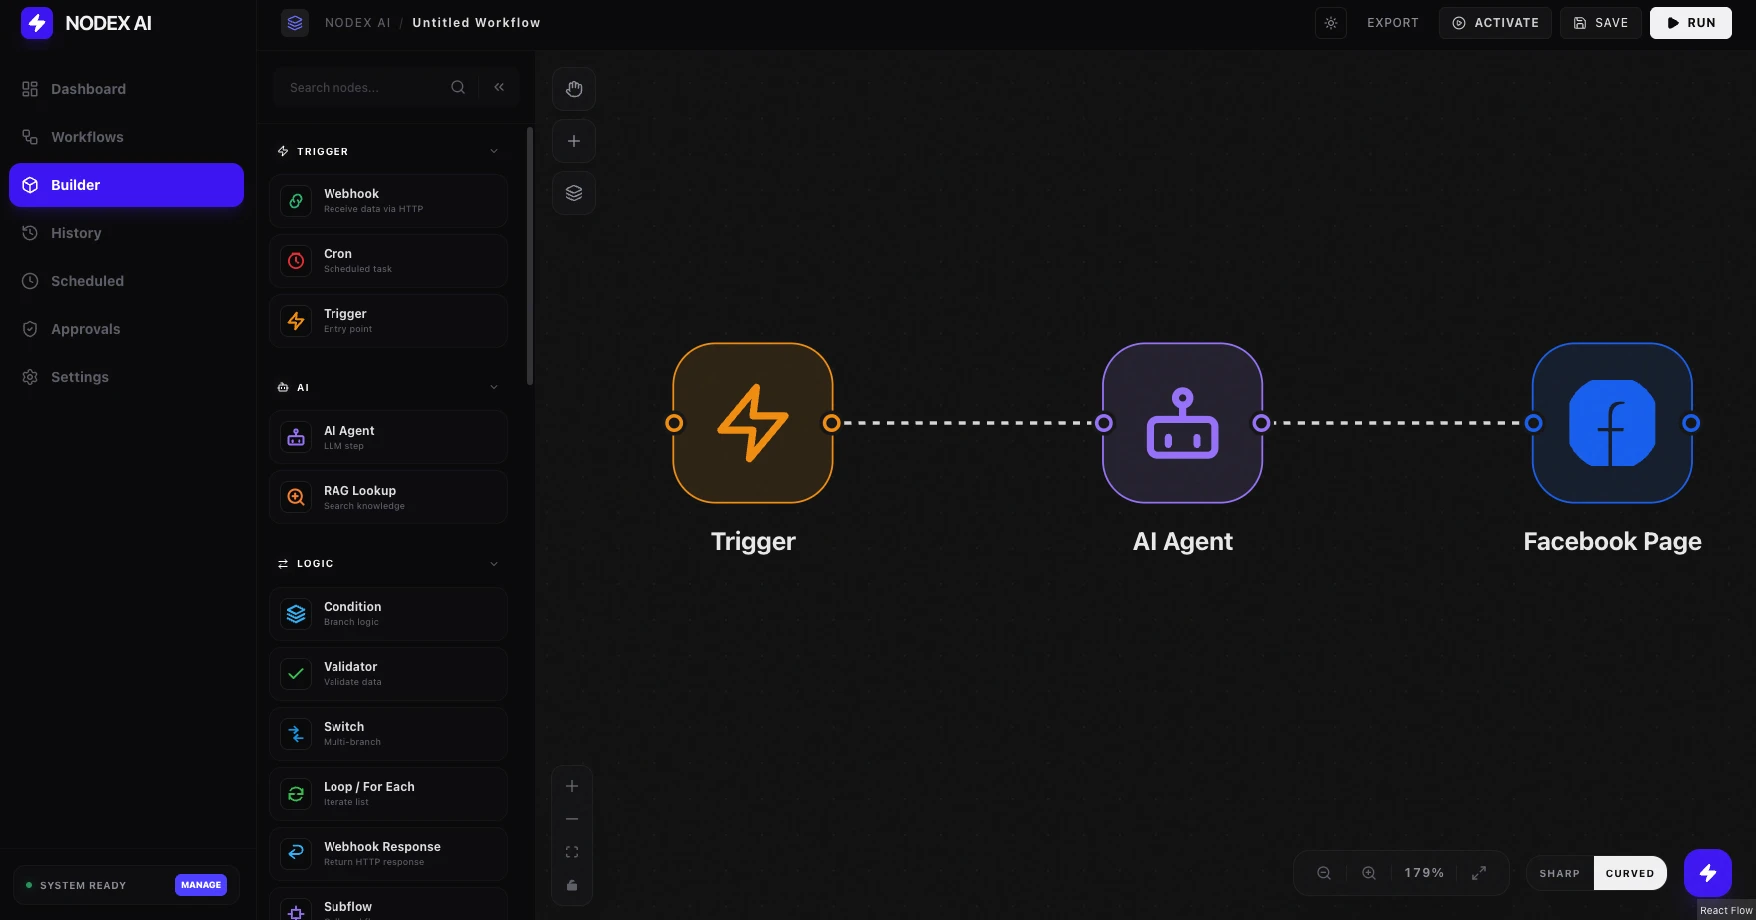Collapse the Trigger section

(494, 152)
